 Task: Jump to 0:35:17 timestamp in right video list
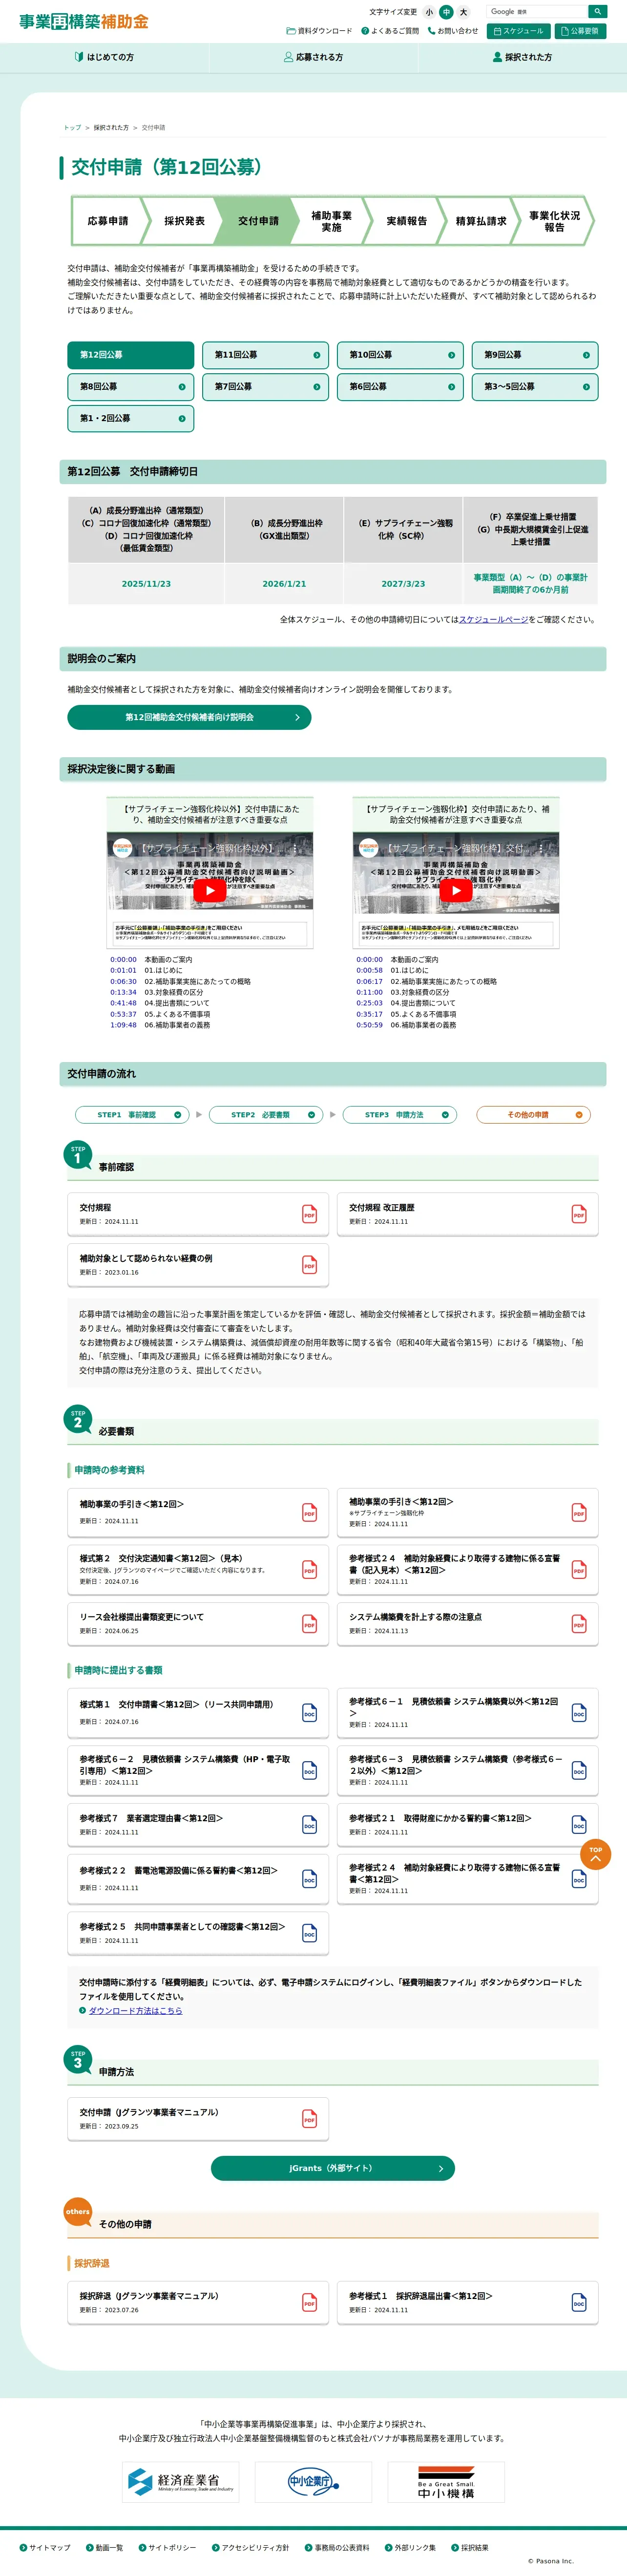[x=369, y=1014]
